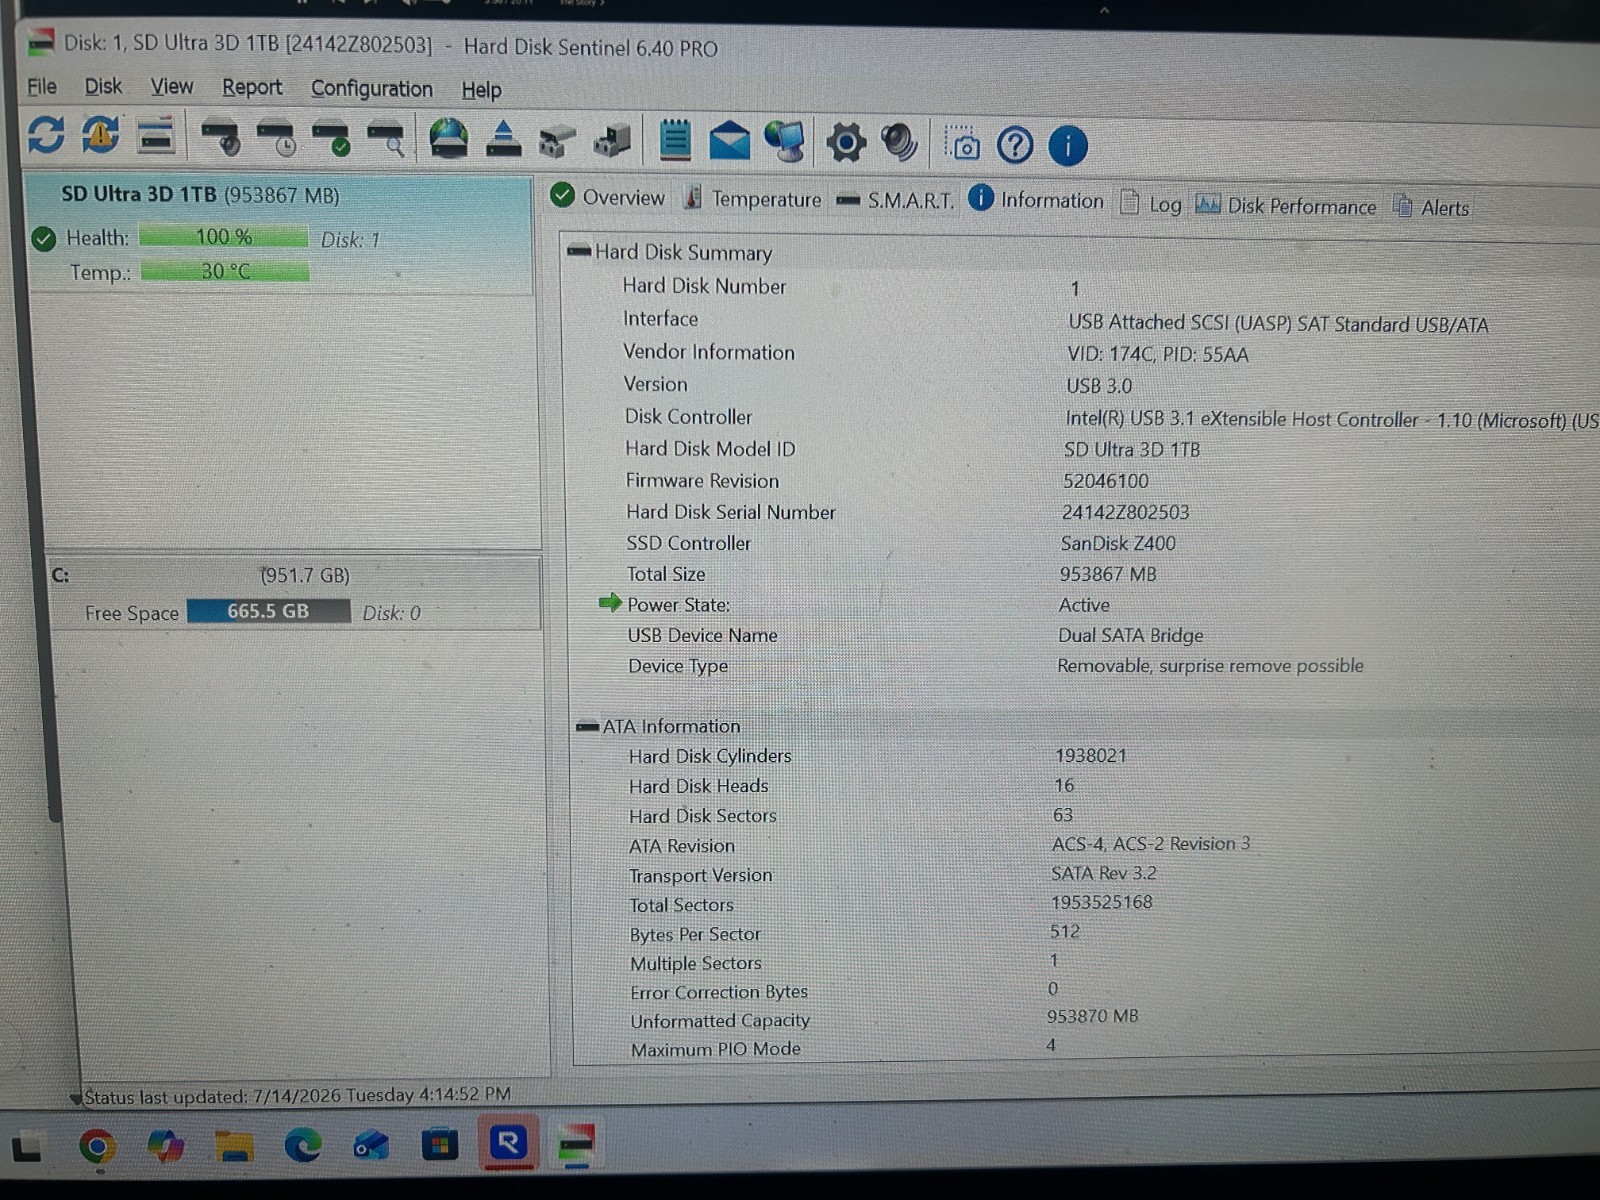The image size is (1600, 1200).
Task: Click the Vendor Information value VID: 174C
Action: point(1158,354)
